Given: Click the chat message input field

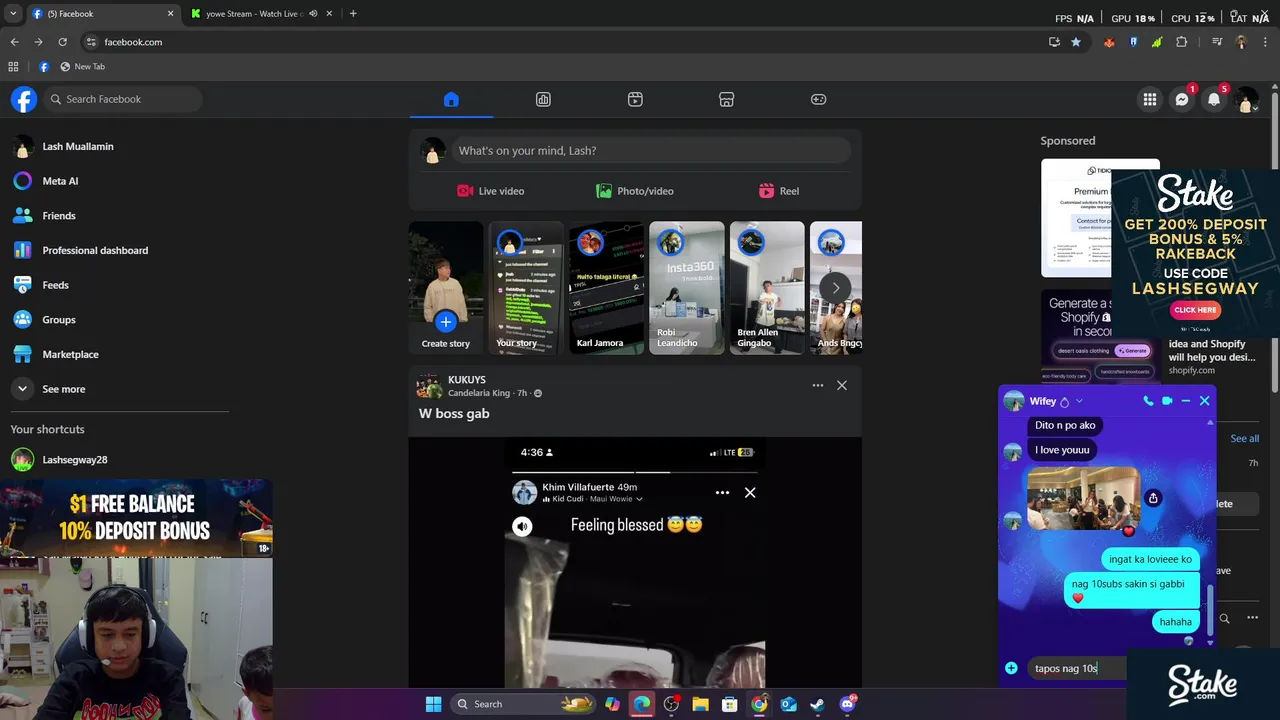Looking at the screenshot, I should (1078, 668).
